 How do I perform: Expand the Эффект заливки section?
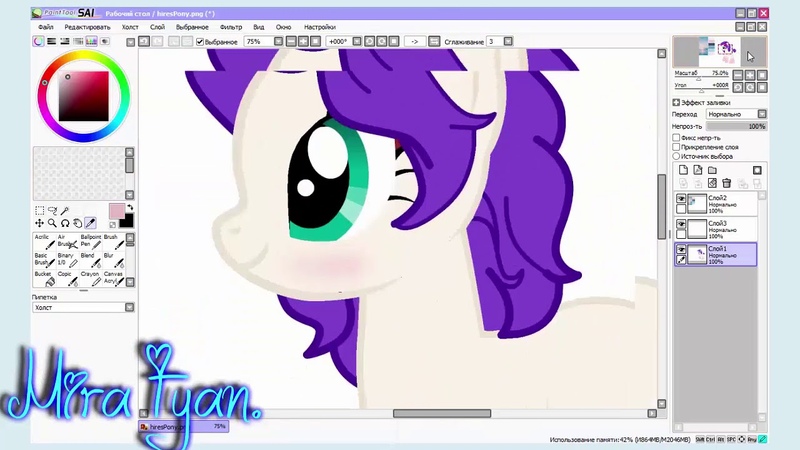coord(676,103)
